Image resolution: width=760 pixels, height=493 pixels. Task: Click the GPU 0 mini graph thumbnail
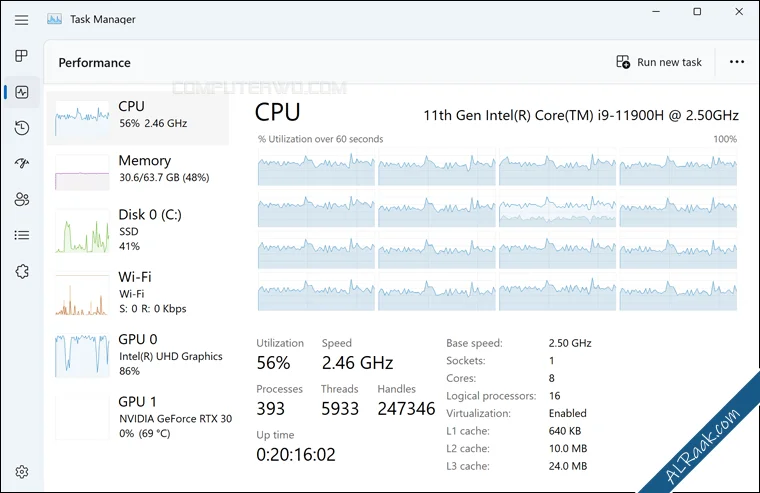point(82,355)
